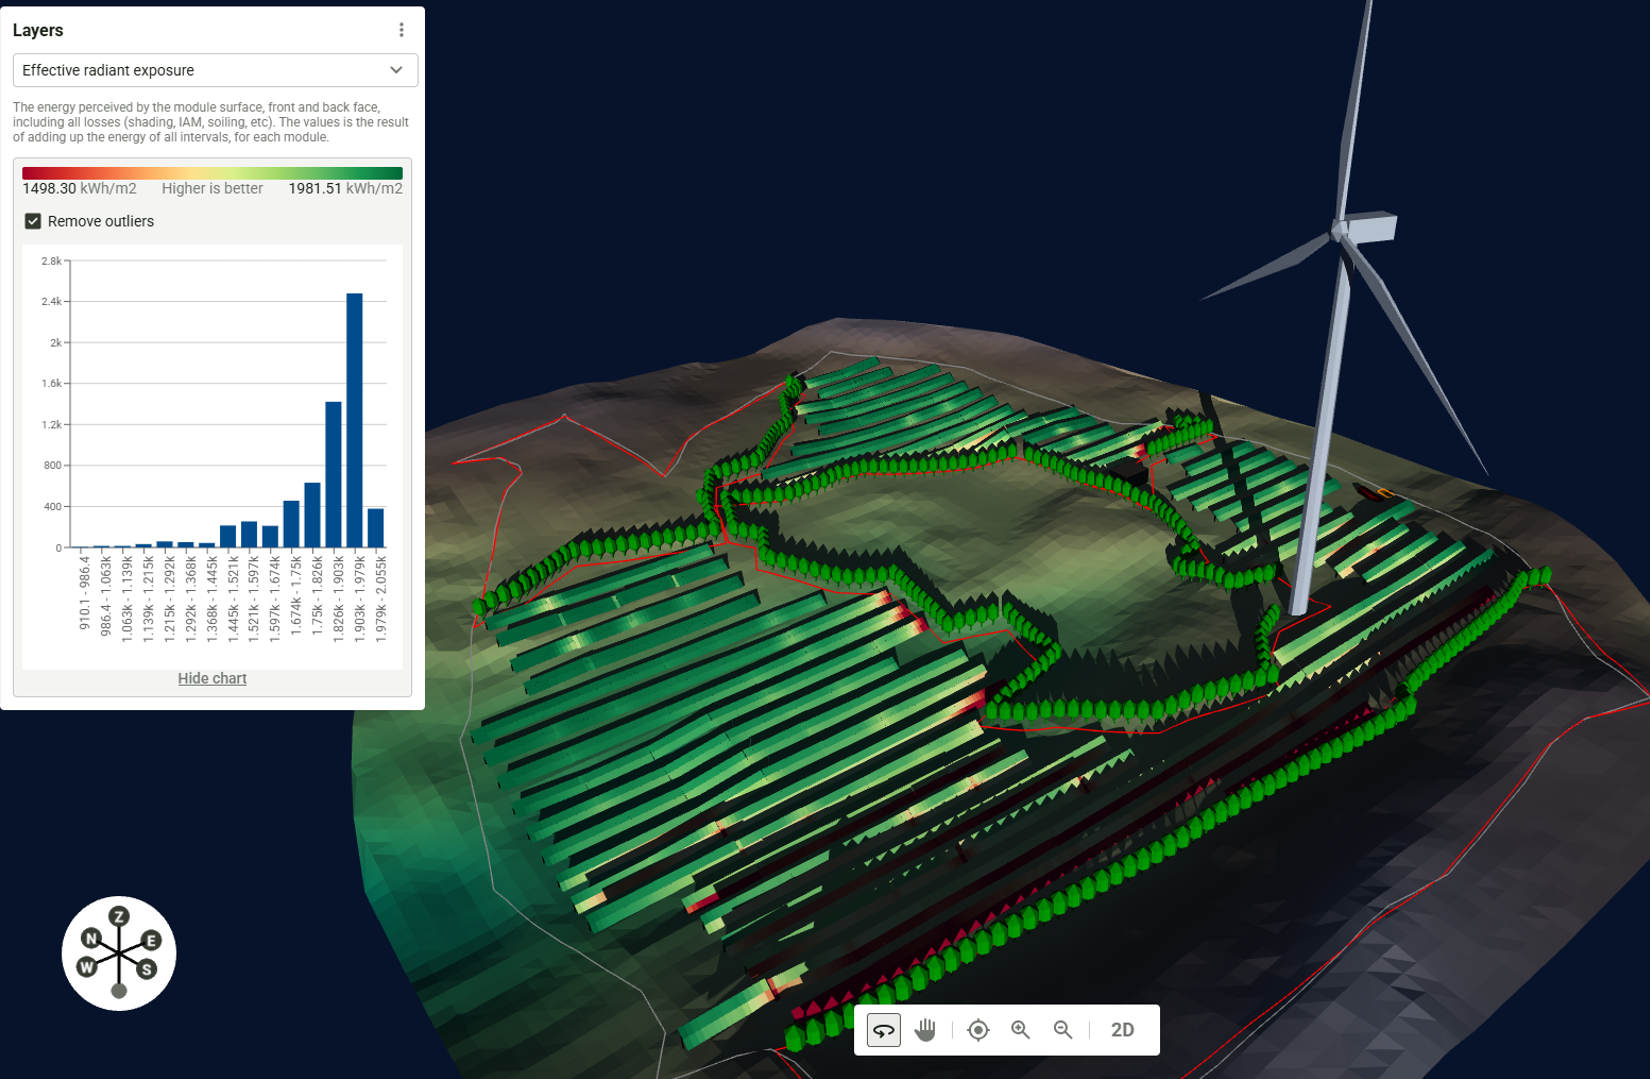Click the red-to-green color scale bar

point(212,173)
